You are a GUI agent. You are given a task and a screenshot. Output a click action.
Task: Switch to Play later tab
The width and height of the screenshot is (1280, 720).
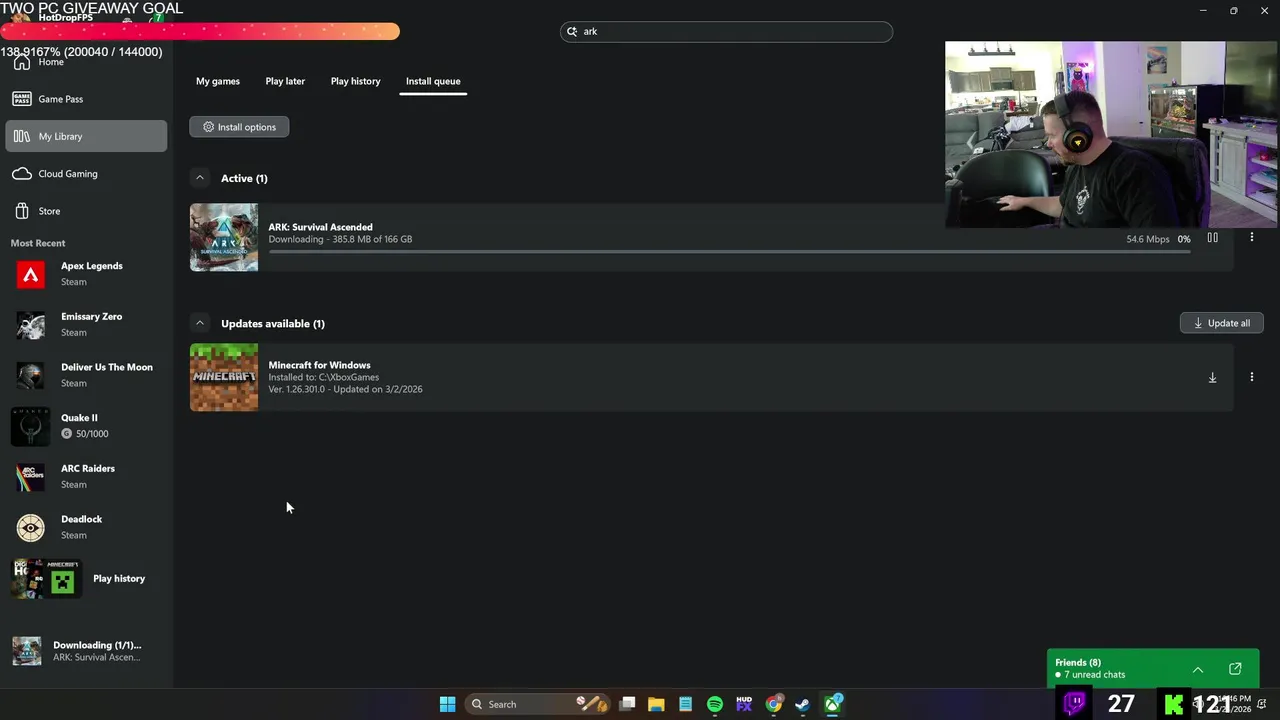(285, 81)
